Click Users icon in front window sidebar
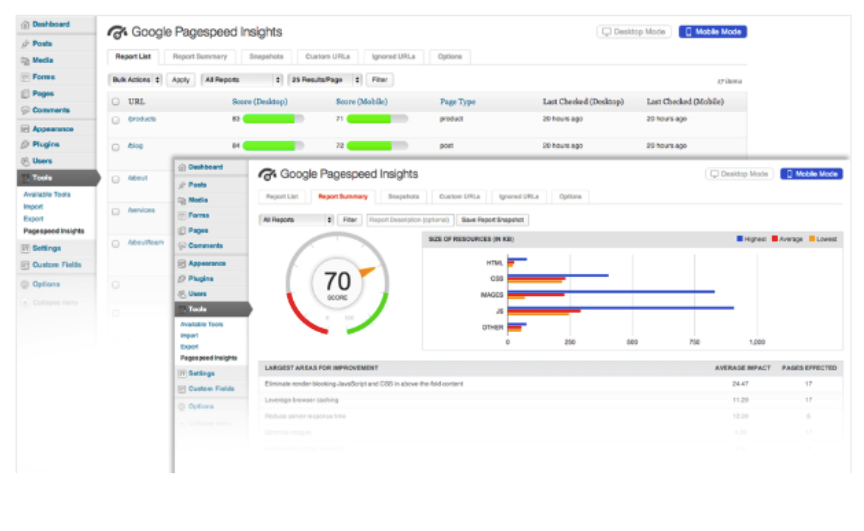Image resolution: width=864 pixels, height=531 pixels. pyautogui.click(x=182, y=294)
